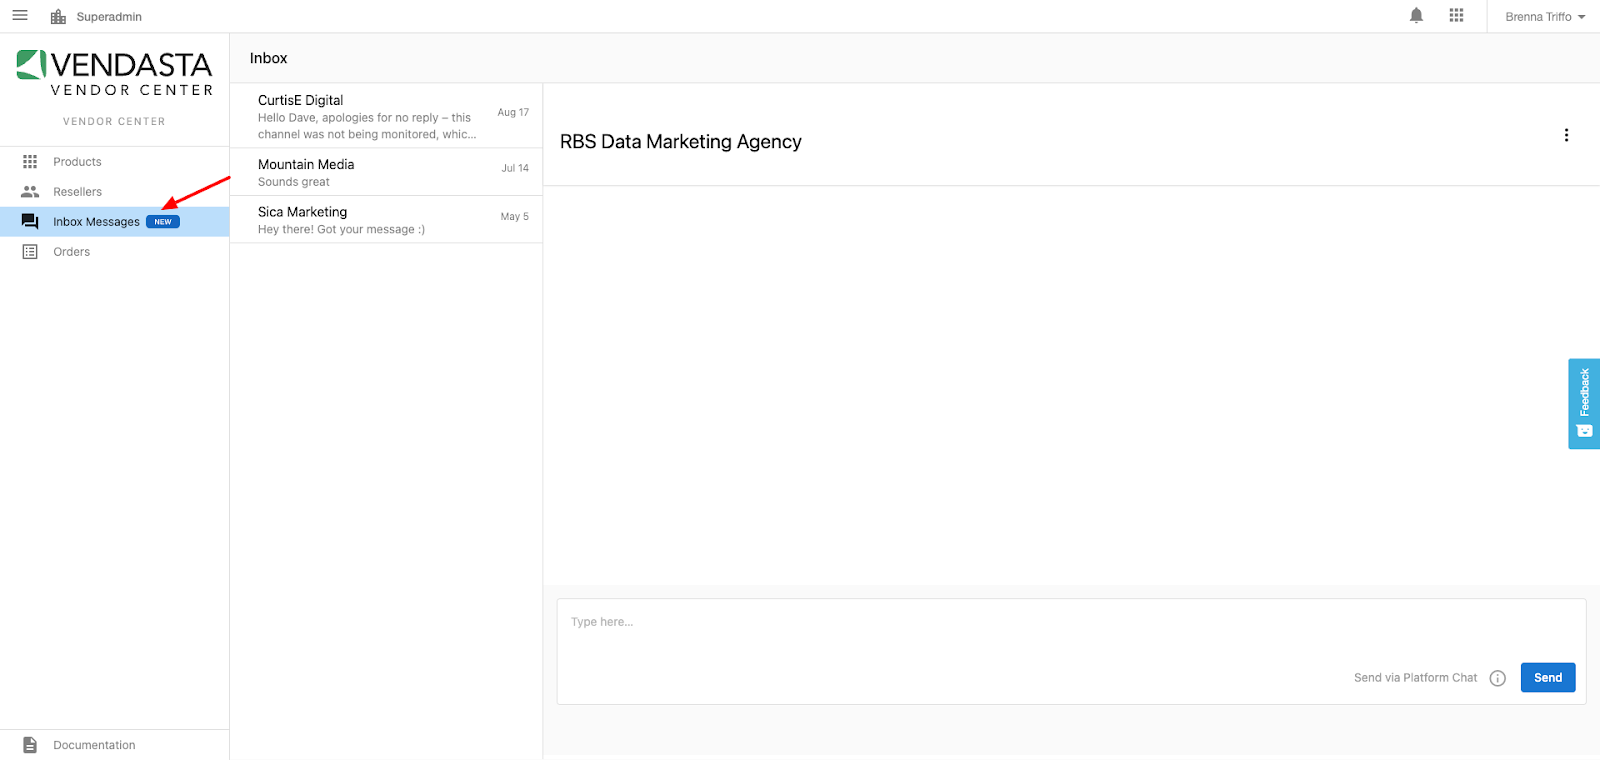The height and width of the screenshot is (760, 1600).
Task: Click the RBS Data Marketing Agency title
Action: tap(681, 142)
